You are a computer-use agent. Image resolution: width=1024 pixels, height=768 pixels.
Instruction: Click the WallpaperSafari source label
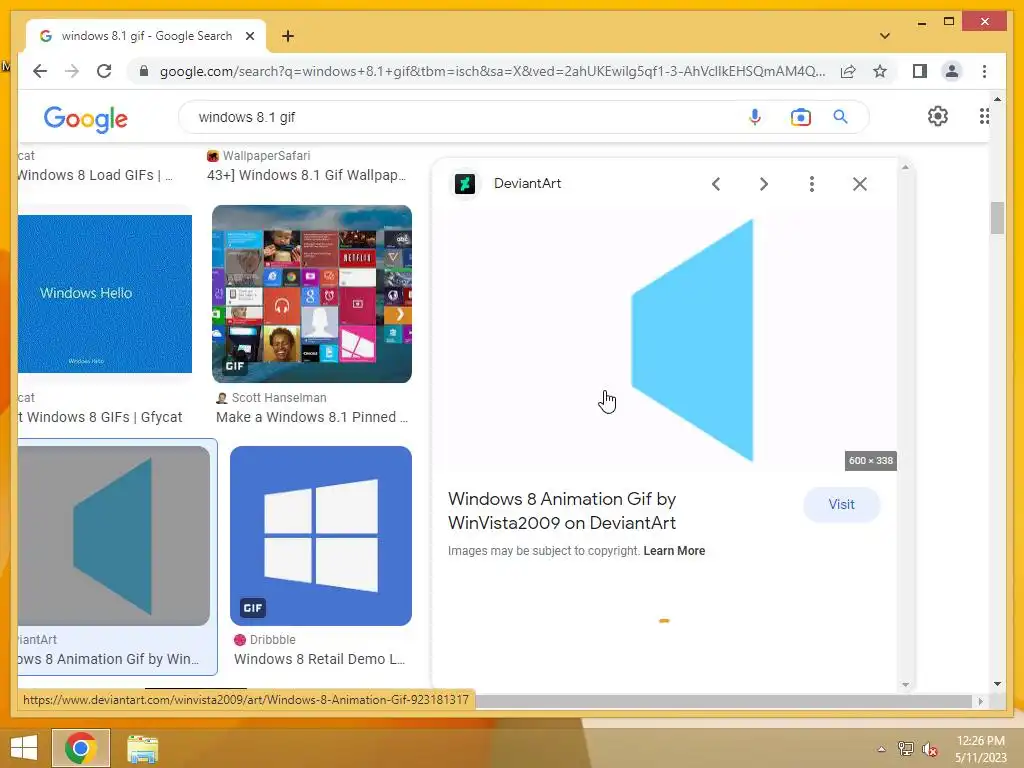tap(266, 155)
